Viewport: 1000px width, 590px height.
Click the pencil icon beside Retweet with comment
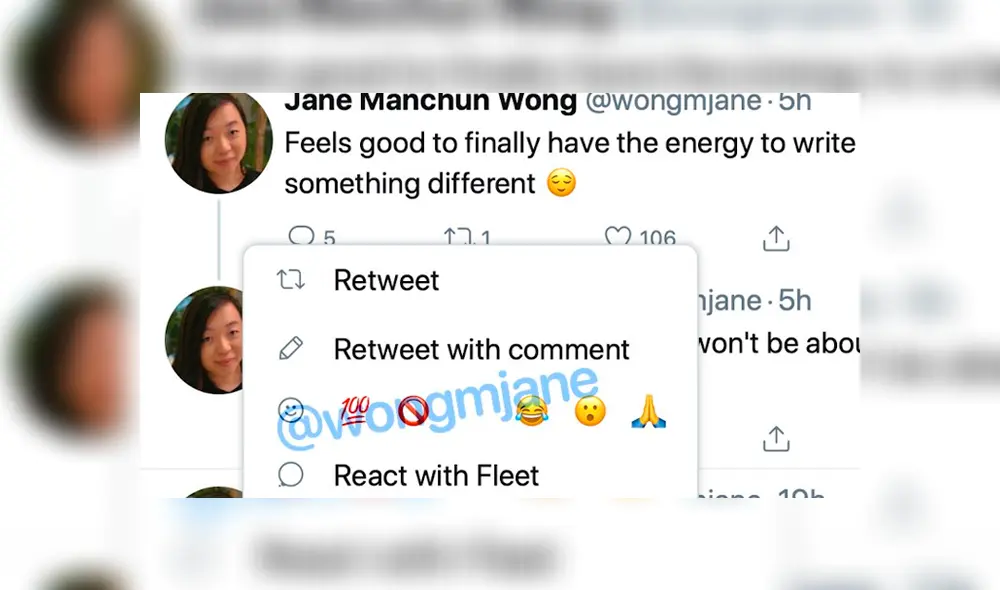(290, 349)
